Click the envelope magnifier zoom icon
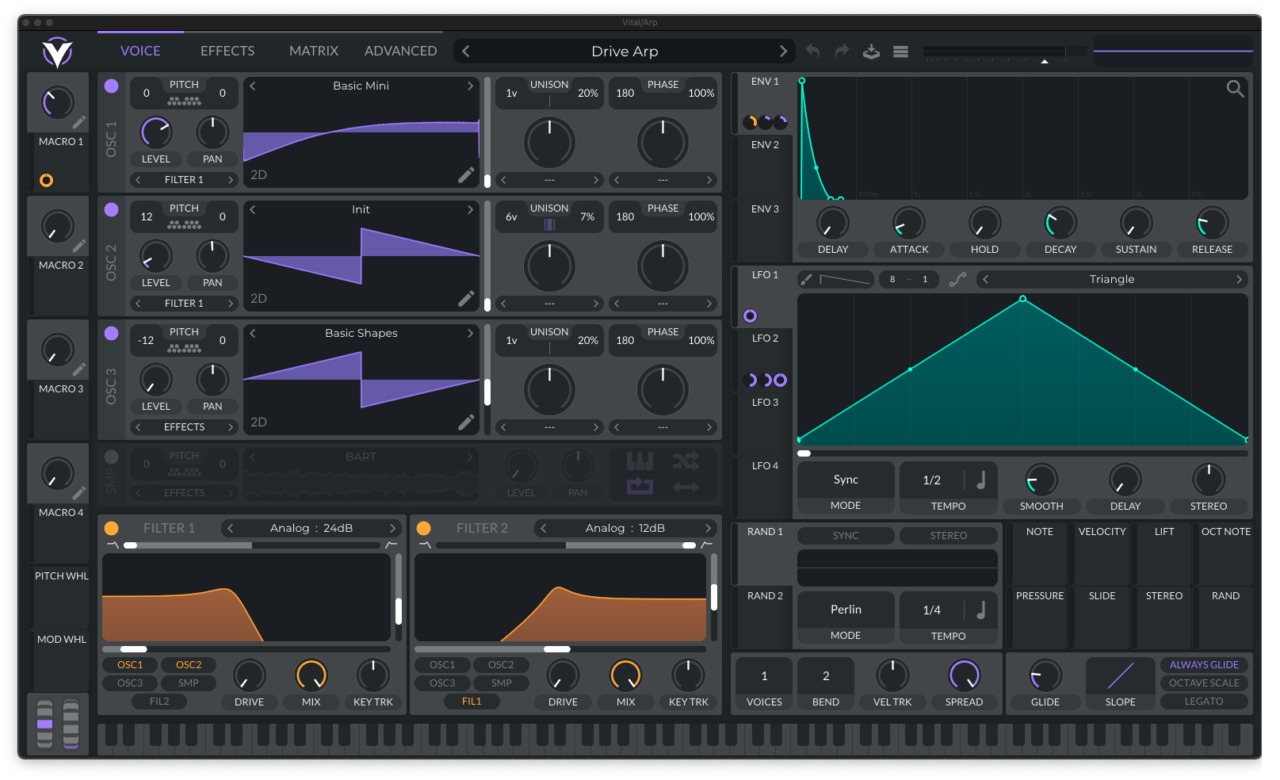 (x=1236, y=89)
